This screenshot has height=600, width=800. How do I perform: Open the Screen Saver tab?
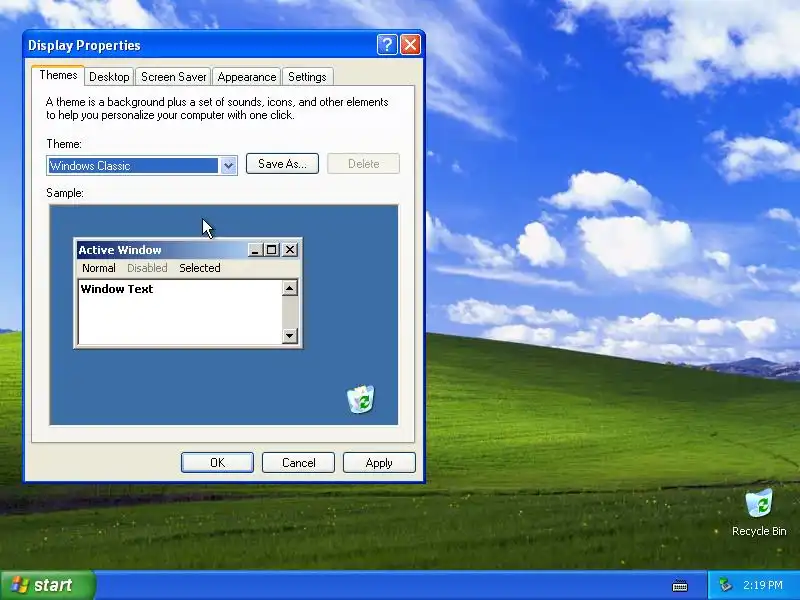click(x=173, y=77)
